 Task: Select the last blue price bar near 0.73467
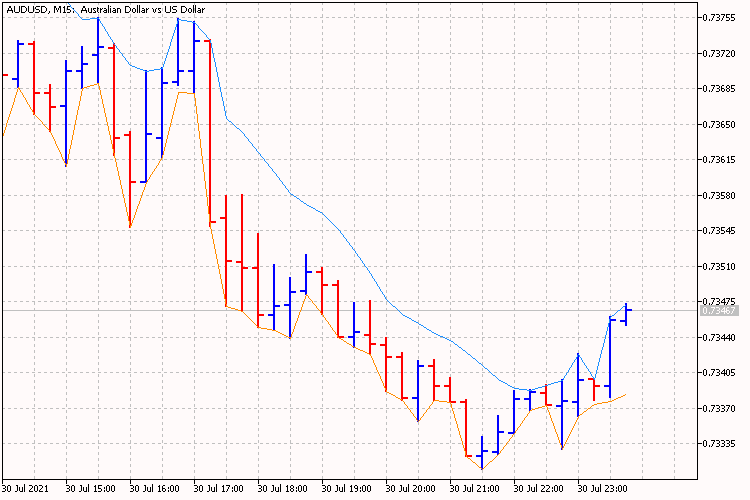(x=626, y=314)
